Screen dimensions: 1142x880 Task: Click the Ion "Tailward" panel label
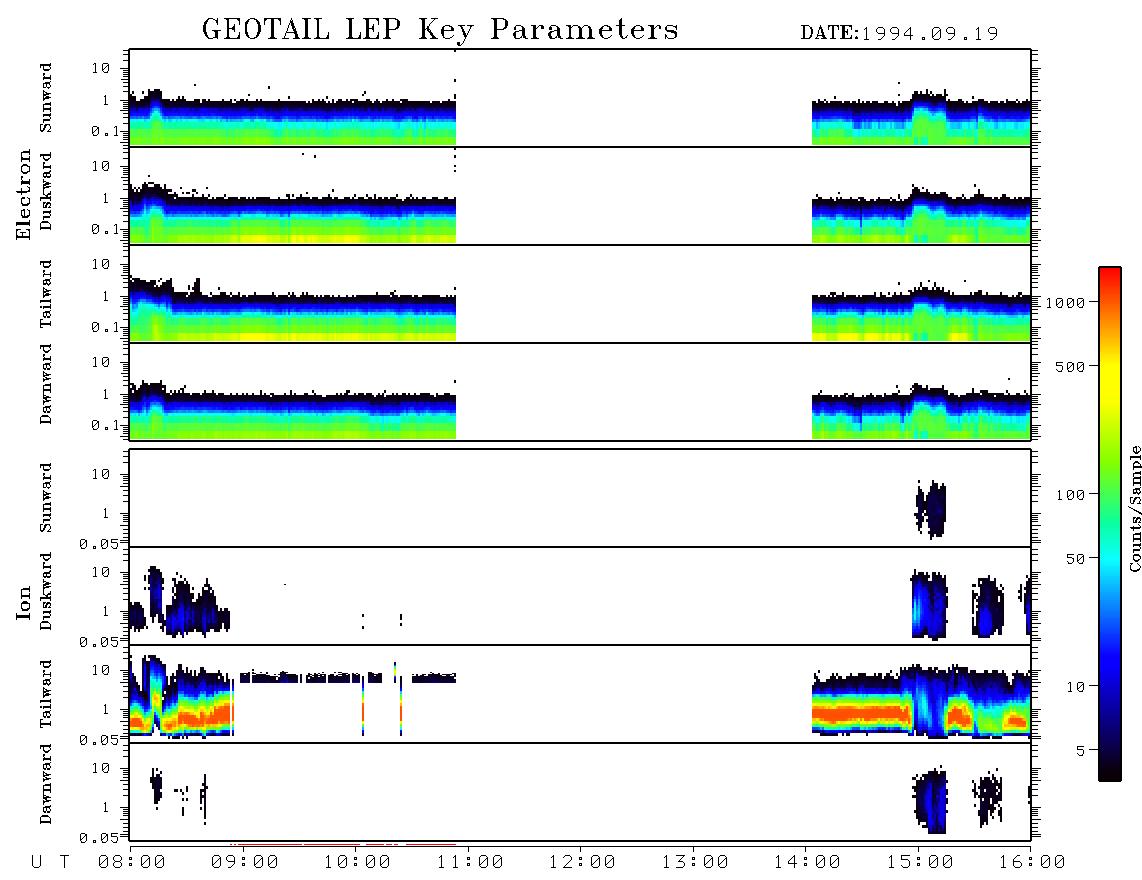[46, 694]
